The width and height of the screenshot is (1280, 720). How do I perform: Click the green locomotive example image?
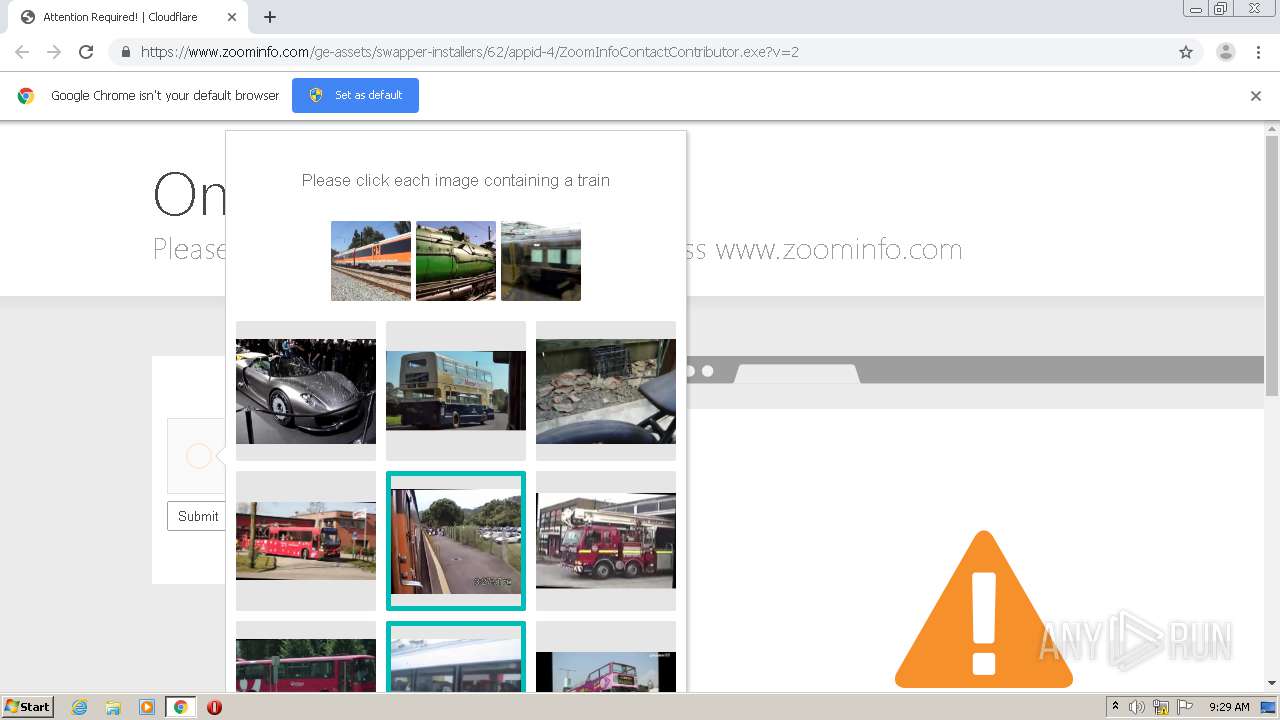[456, 261]
